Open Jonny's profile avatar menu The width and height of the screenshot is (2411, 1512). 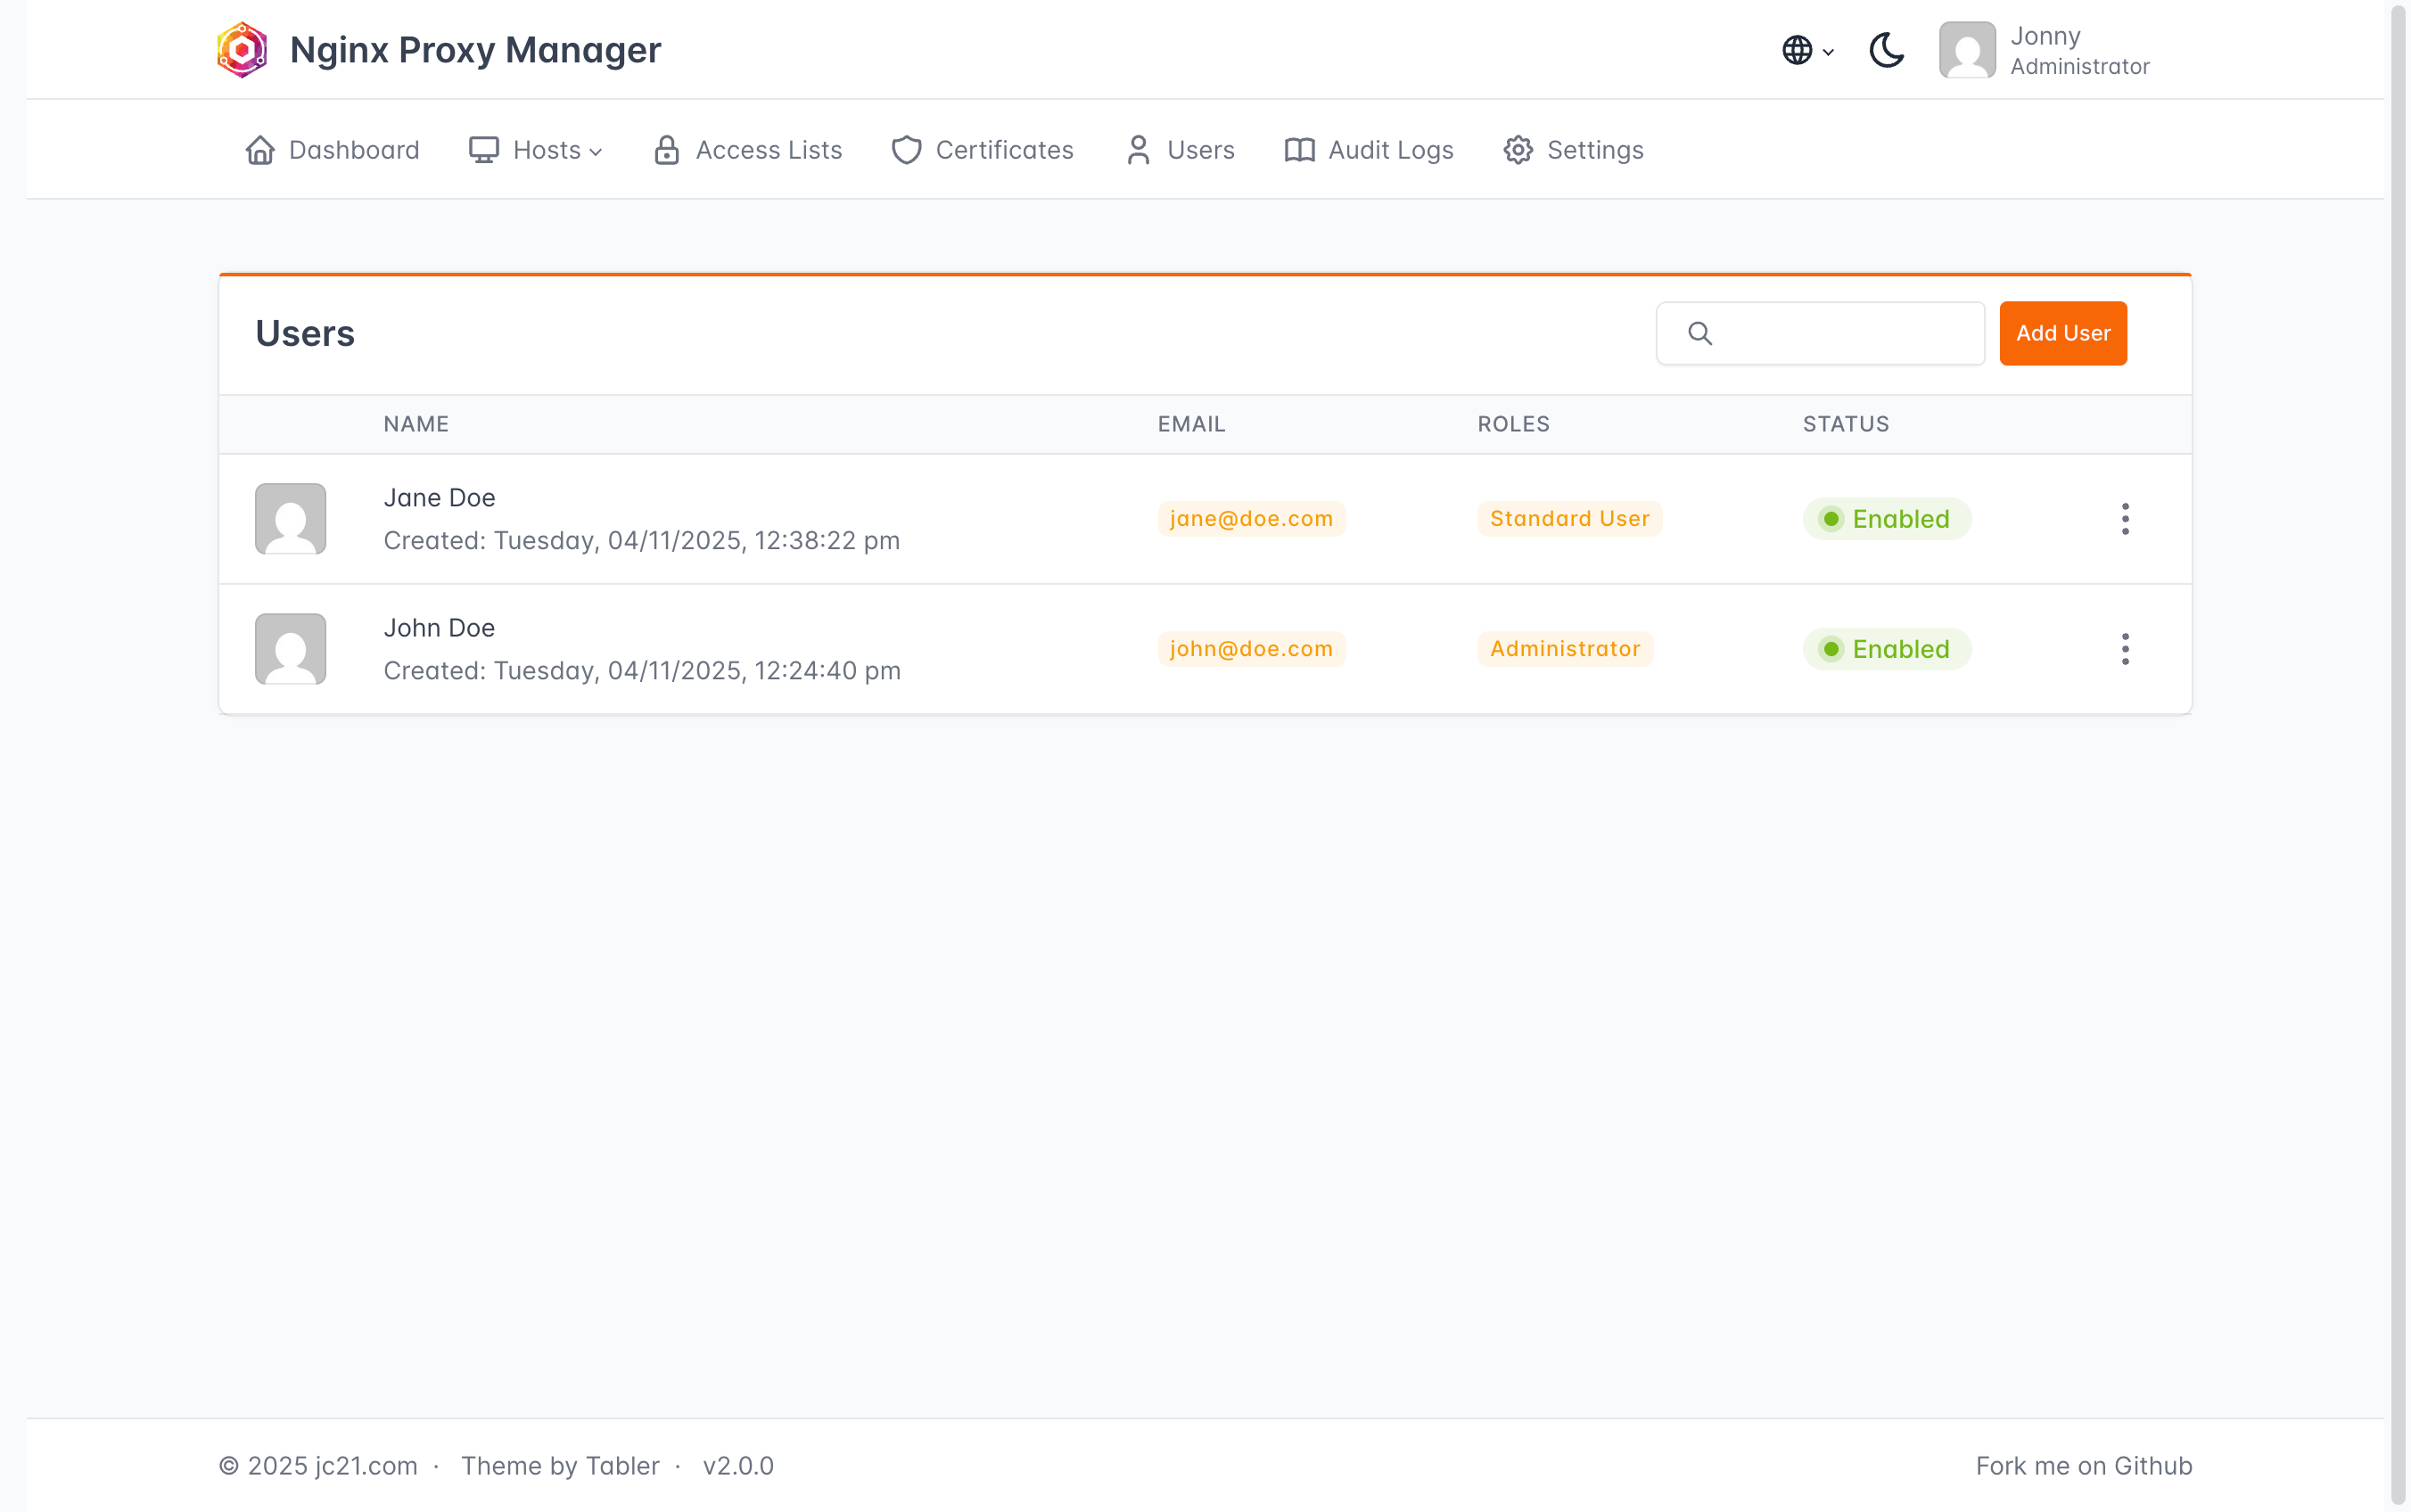tap(1966, 50)
